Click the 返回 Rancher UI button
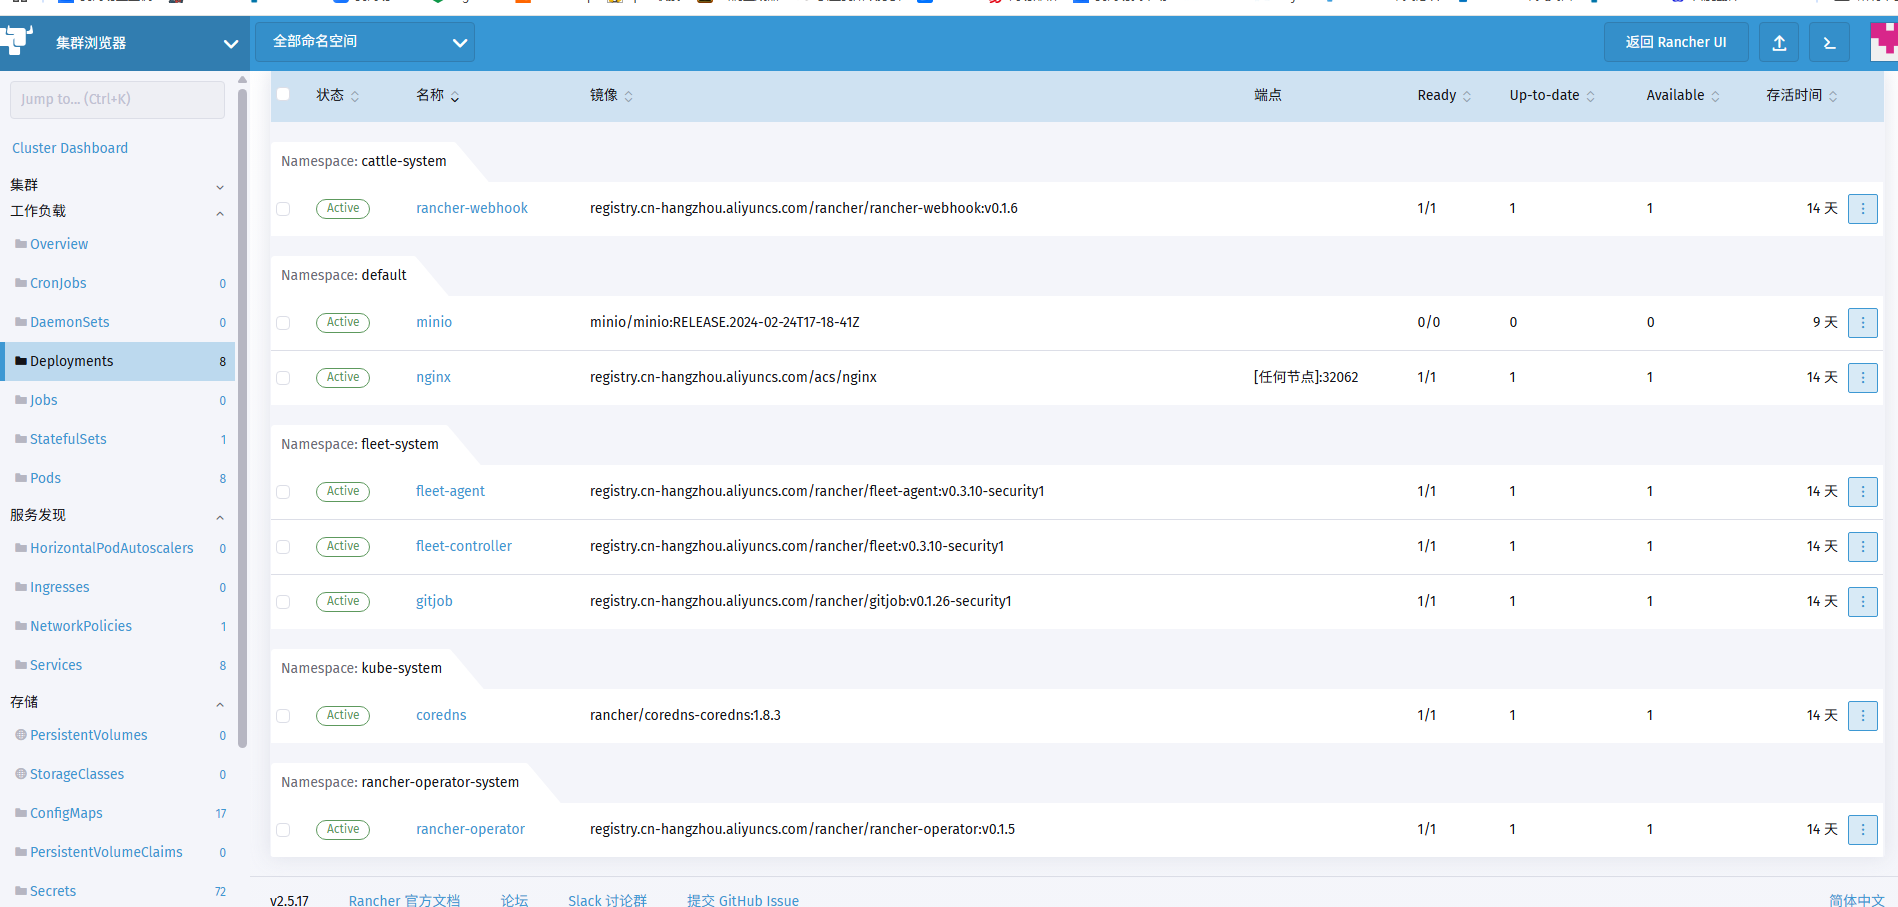 (1676, 42)
